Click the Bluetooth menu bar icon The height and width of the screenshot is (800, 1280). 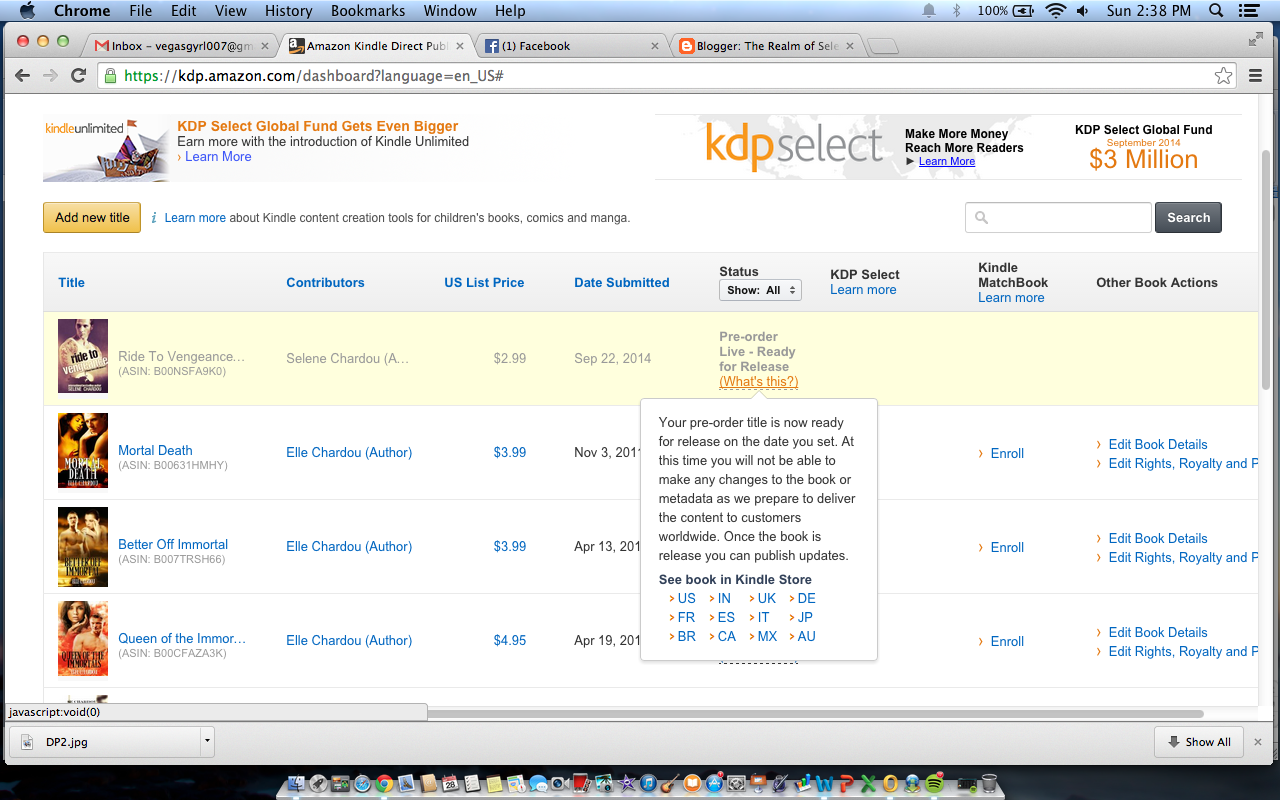(956, 11)
